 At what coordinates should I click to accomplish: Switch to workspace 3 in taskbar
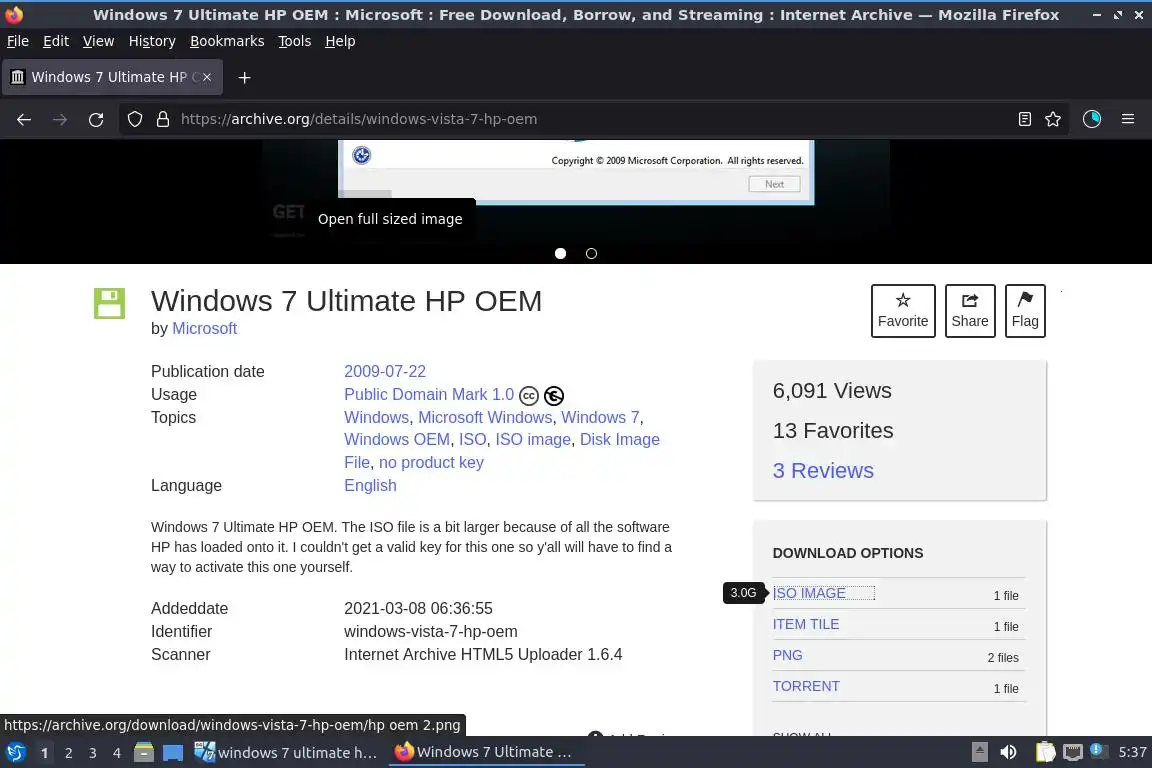93,753
